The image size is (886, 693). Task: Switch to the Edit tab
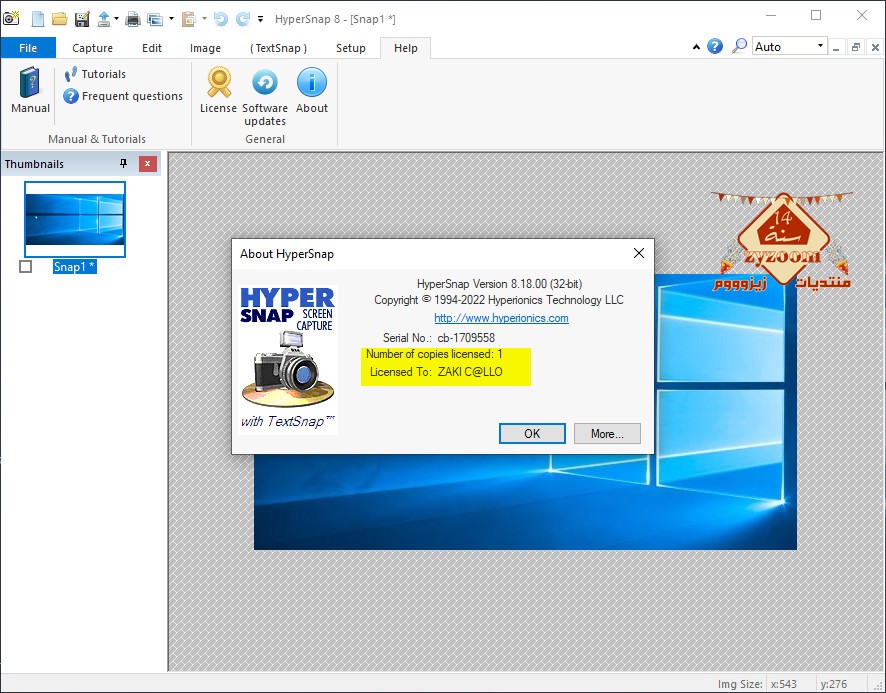(151, 48)
